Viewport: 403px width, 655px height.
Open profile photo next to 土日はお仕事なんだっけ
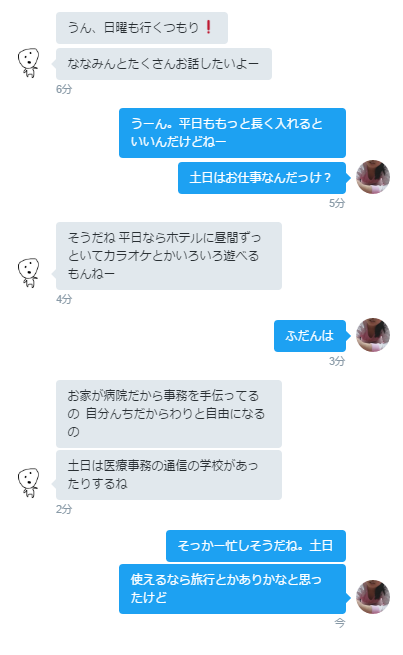click(x=373, y=177)
